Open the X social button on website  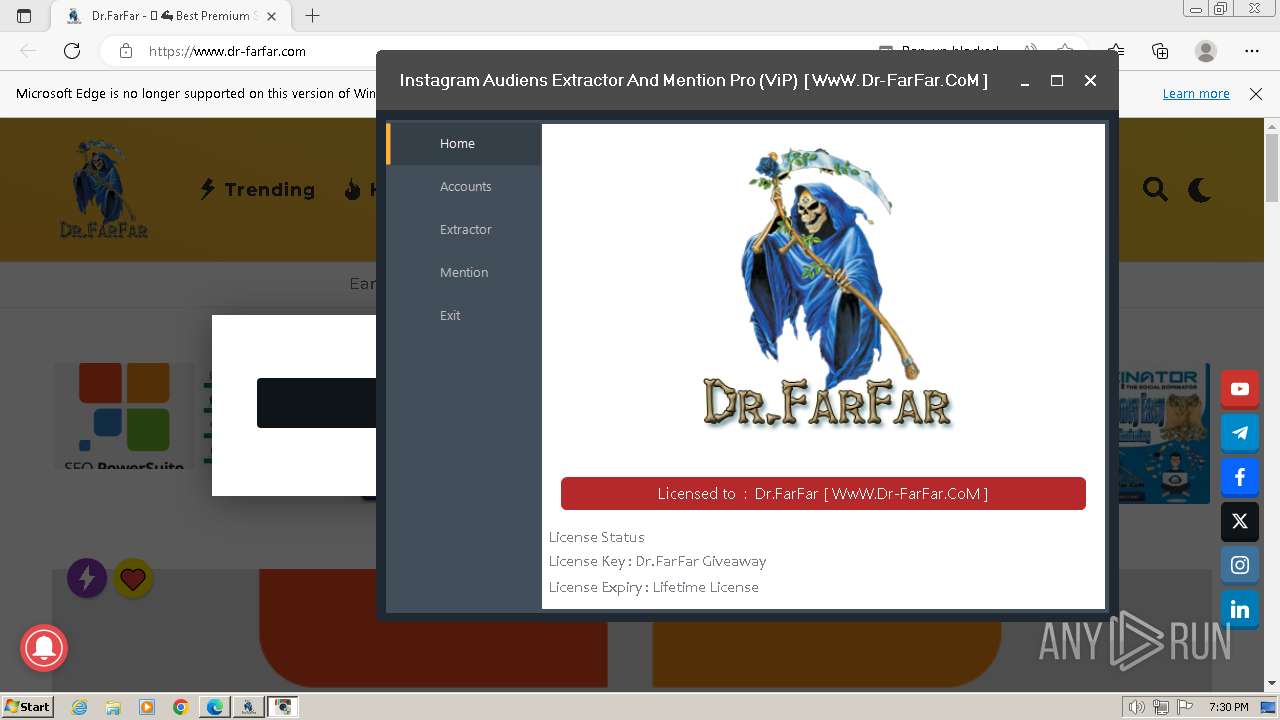click(x=1240, y=521)
